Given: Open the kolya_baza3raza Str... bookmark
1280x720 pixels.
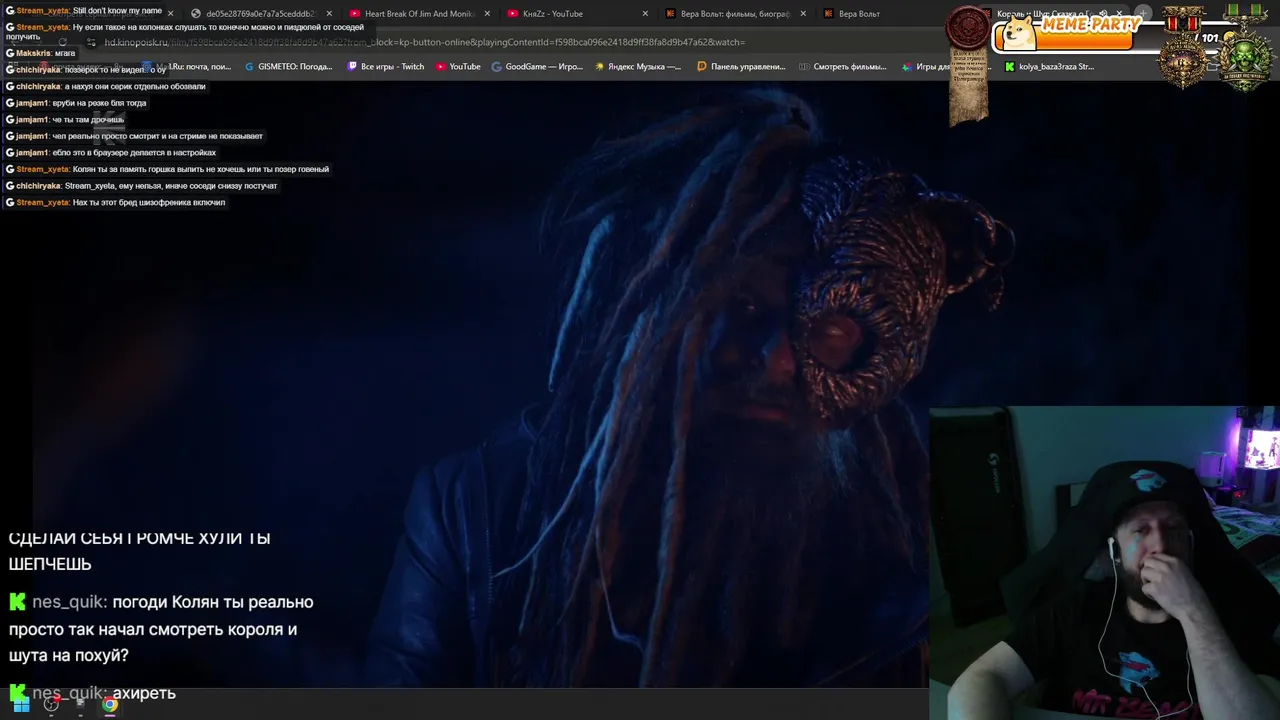Looking at the screenshot, I should pos(1049,67).
